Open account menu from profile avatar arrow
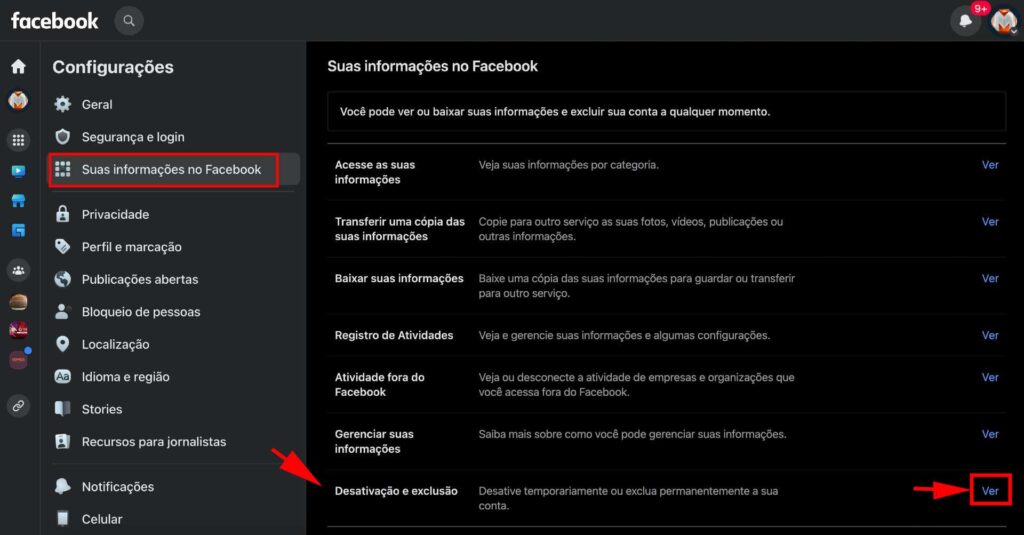 (1004, 21)
